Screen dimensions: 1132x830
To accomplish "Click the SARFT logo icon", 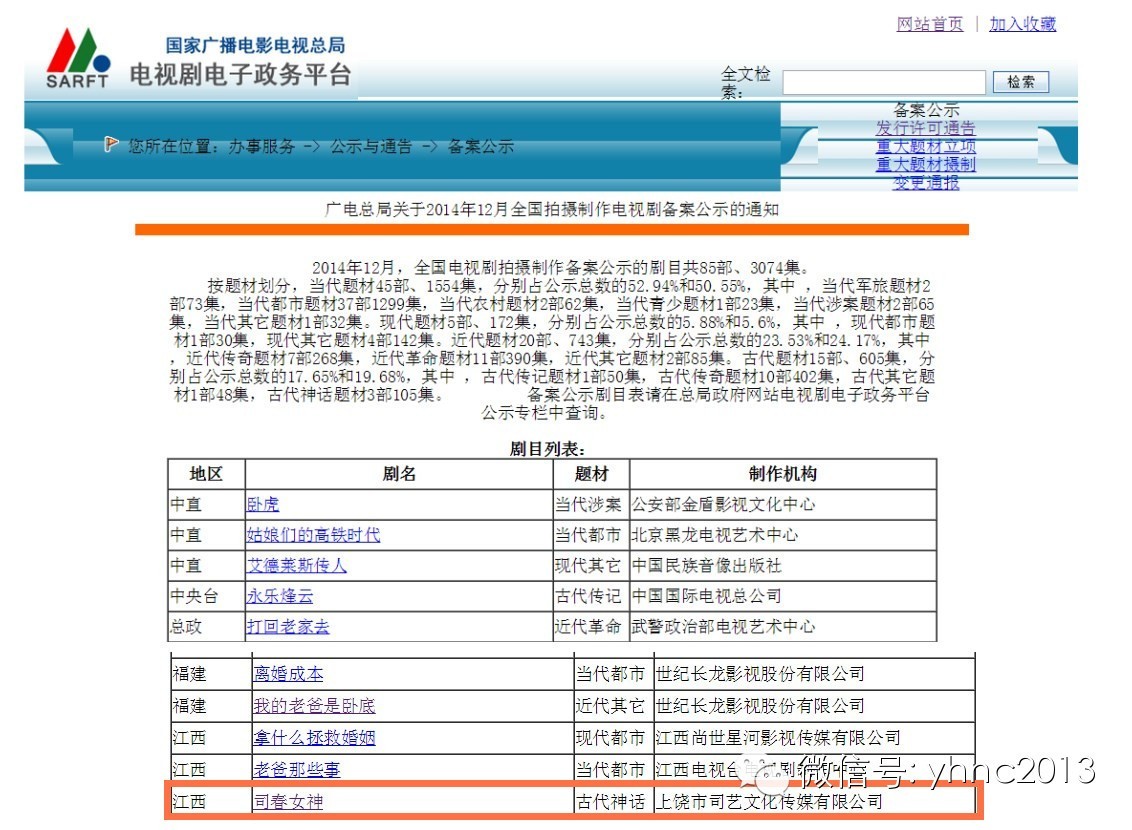I will point(78,58).
